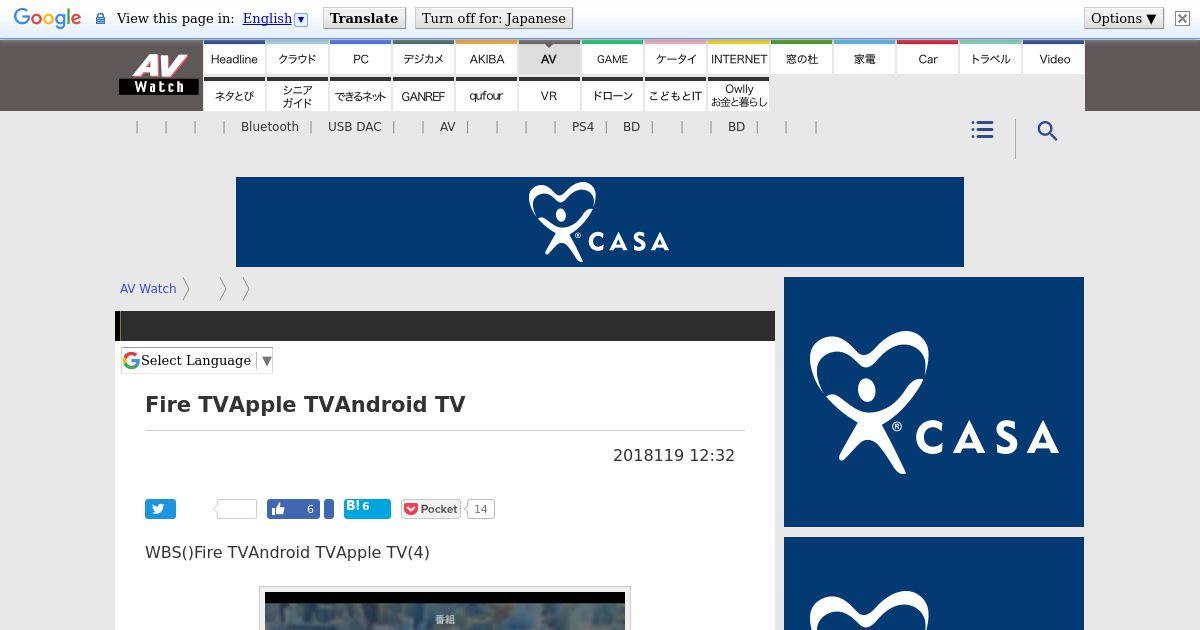1200x630 pixels.
Task: Open the 家電 navigation tab
Action: point(864,58)
